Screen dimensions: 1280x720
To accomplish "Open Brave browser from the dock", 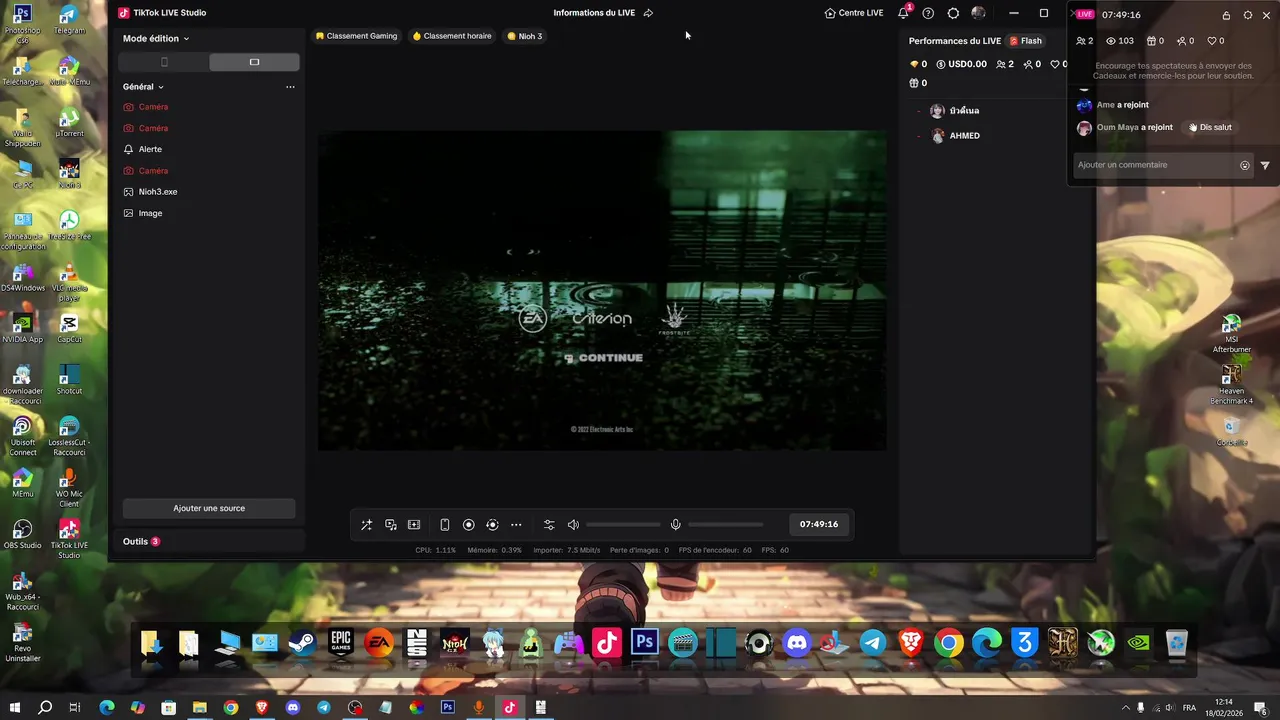I will tap(911, 643).
